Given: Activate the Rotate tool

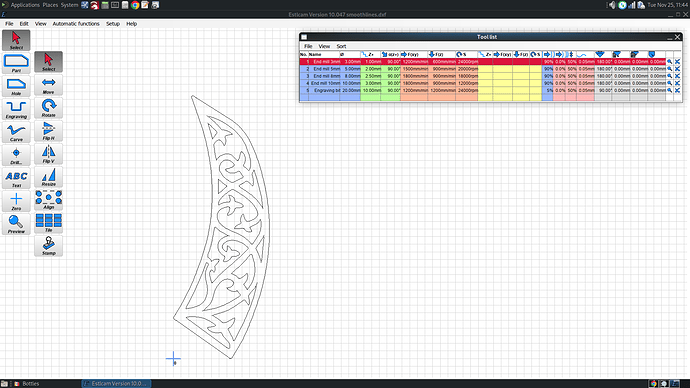Looking at the screenshot, I should pos(48,108).
